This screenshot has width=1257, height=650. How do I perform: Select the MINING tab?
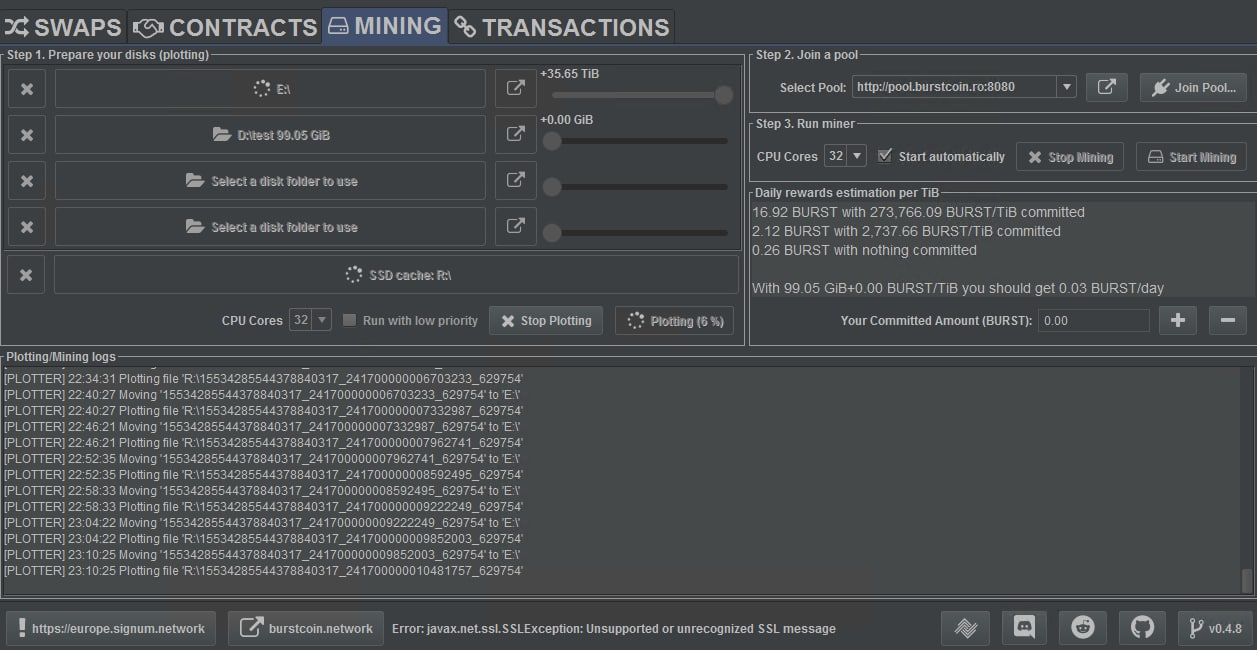[384, 26]
